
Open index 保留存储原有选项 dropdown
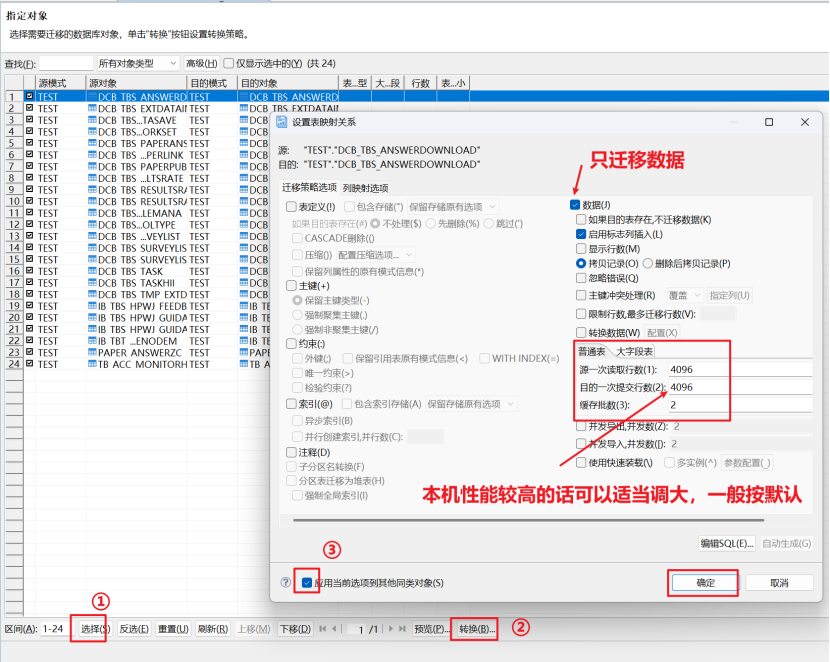point(471,404)
